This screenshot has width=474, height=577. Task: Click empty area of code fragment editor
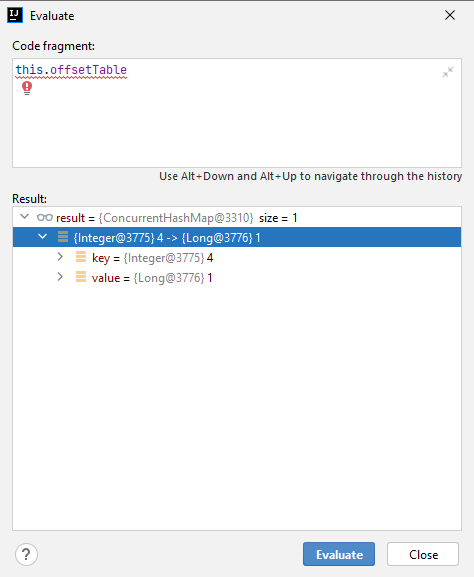click(x=237, y=129)
